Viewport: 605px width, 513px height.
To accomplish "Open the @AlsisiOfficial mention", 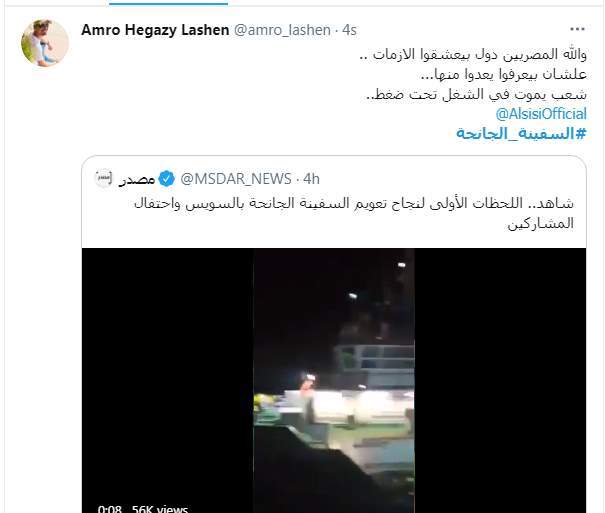I will coord(541,114).
